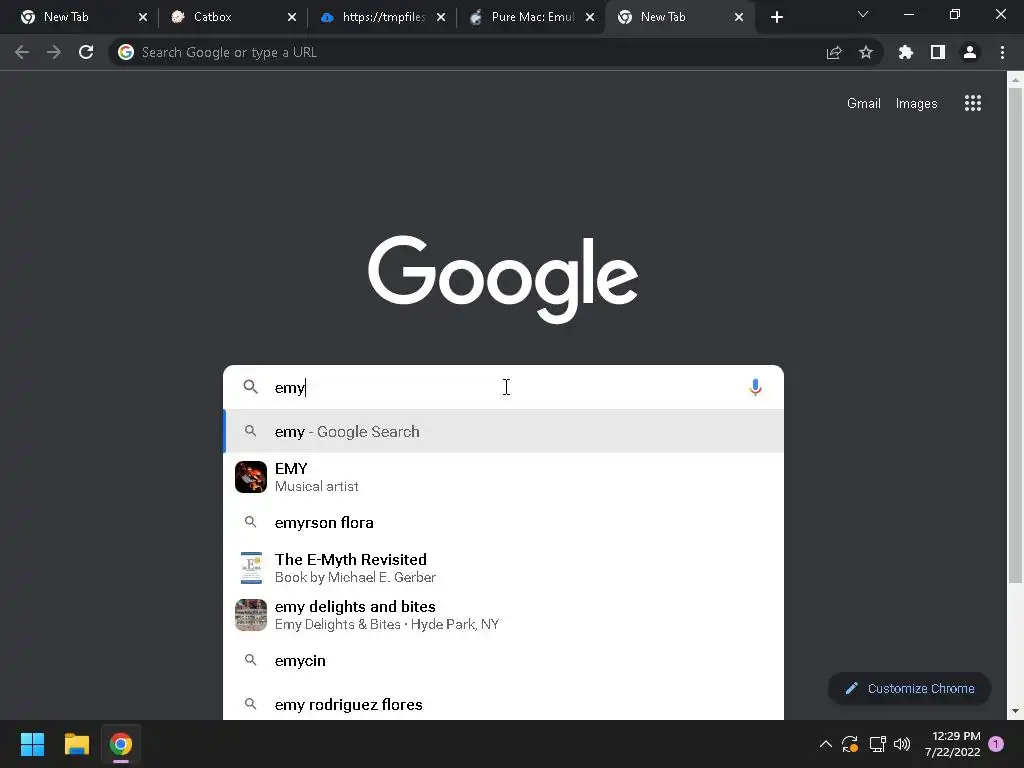1024x768 pixels.
Task: Open the Images link
Action: (x=916, y=103)
